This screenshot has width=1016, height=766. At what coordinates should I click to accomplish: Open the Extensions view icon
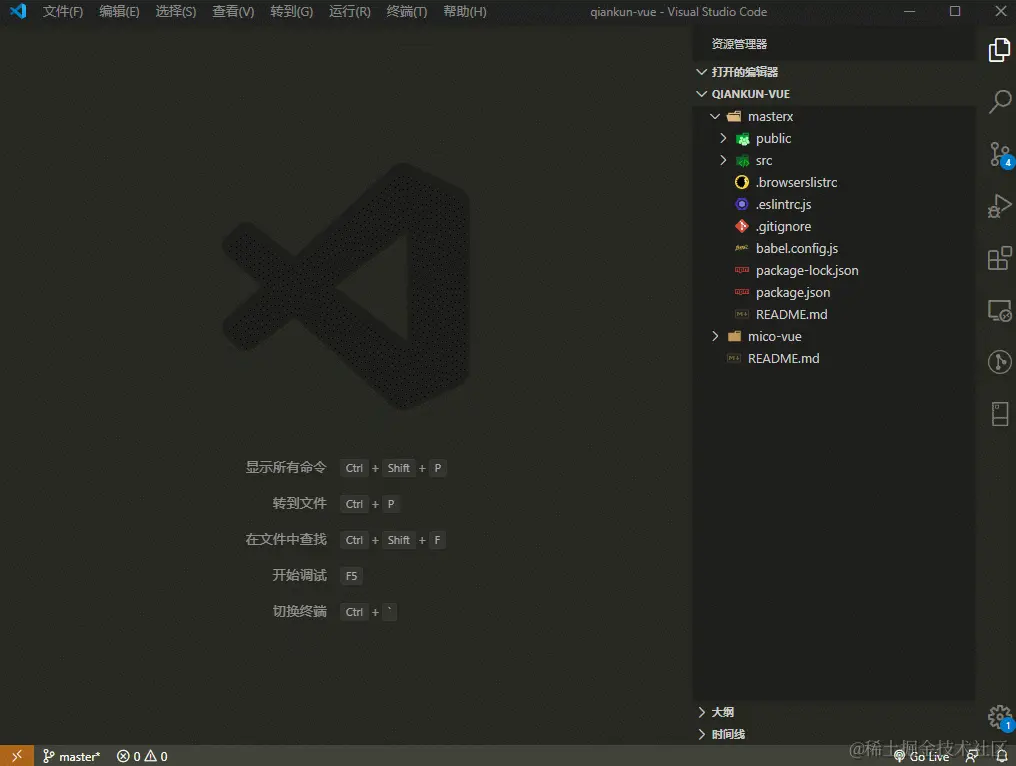[999, 258]
